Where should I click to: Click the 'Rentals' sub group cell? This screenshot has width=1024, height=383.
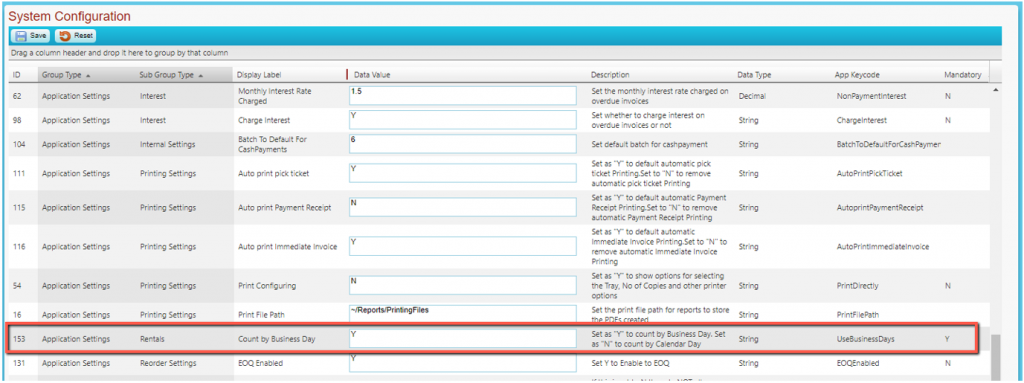(152, 340)
